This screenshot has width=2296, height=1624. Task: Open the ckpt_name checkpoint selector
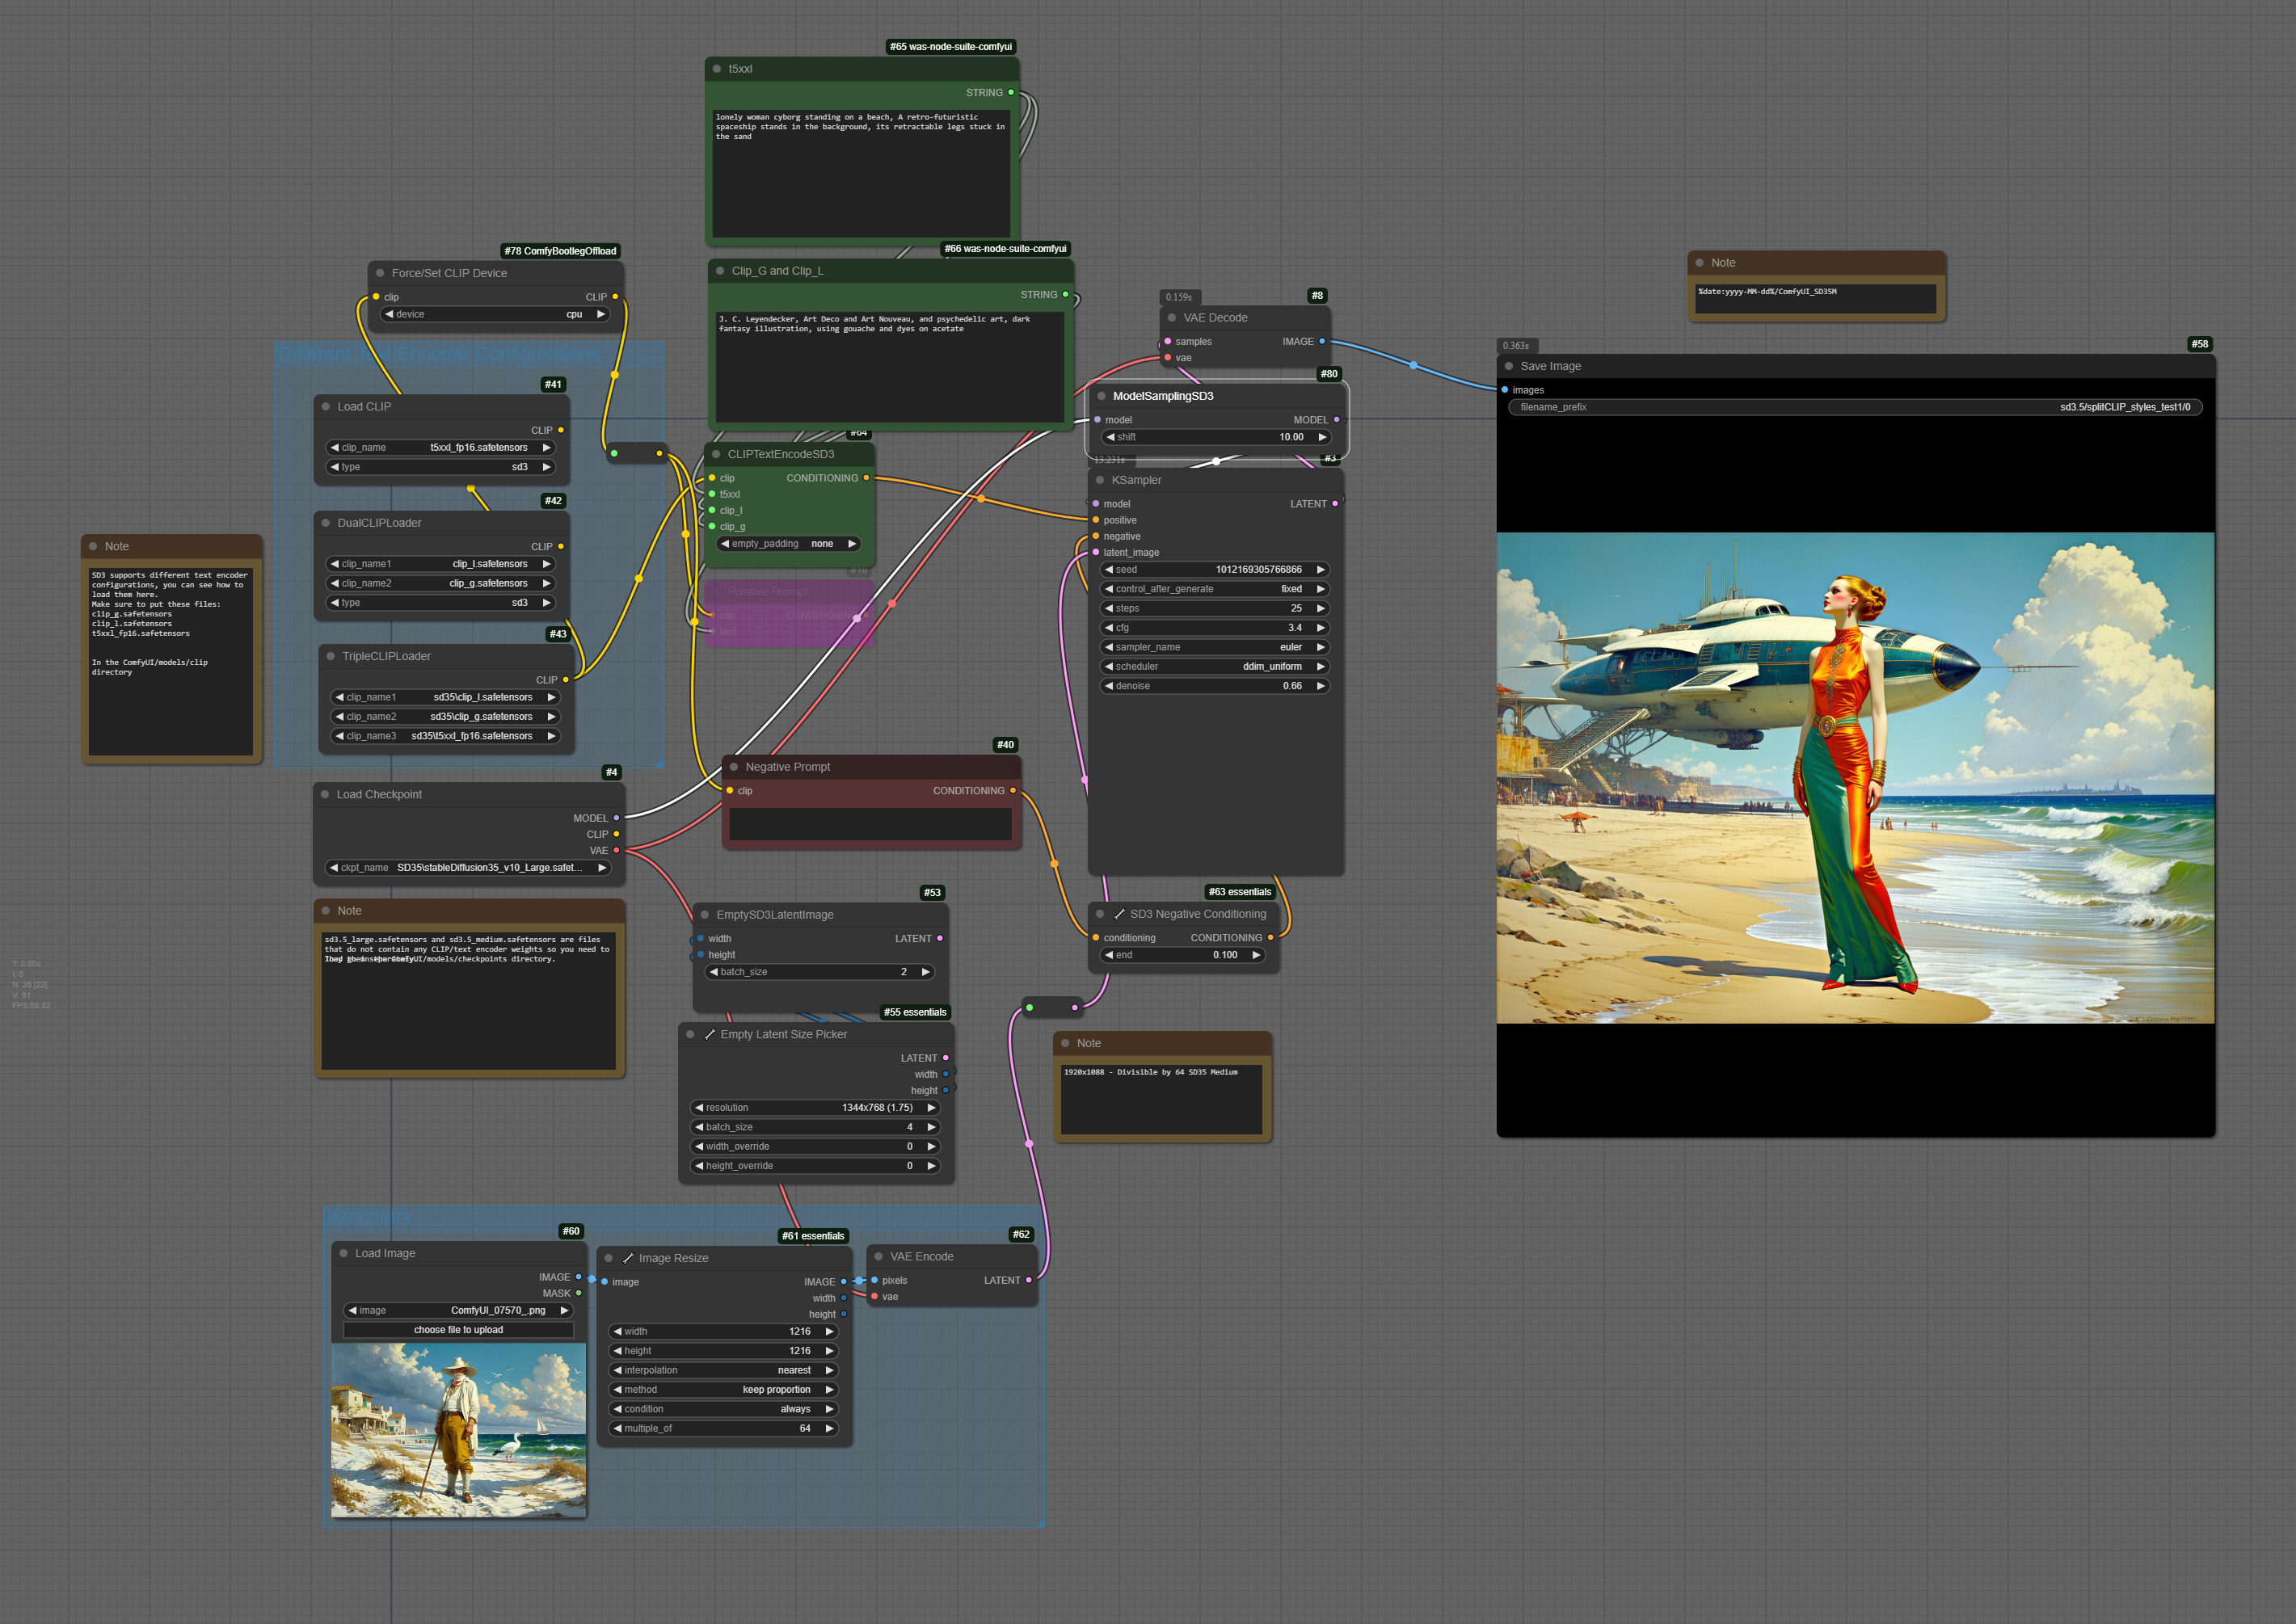[468, 868]
